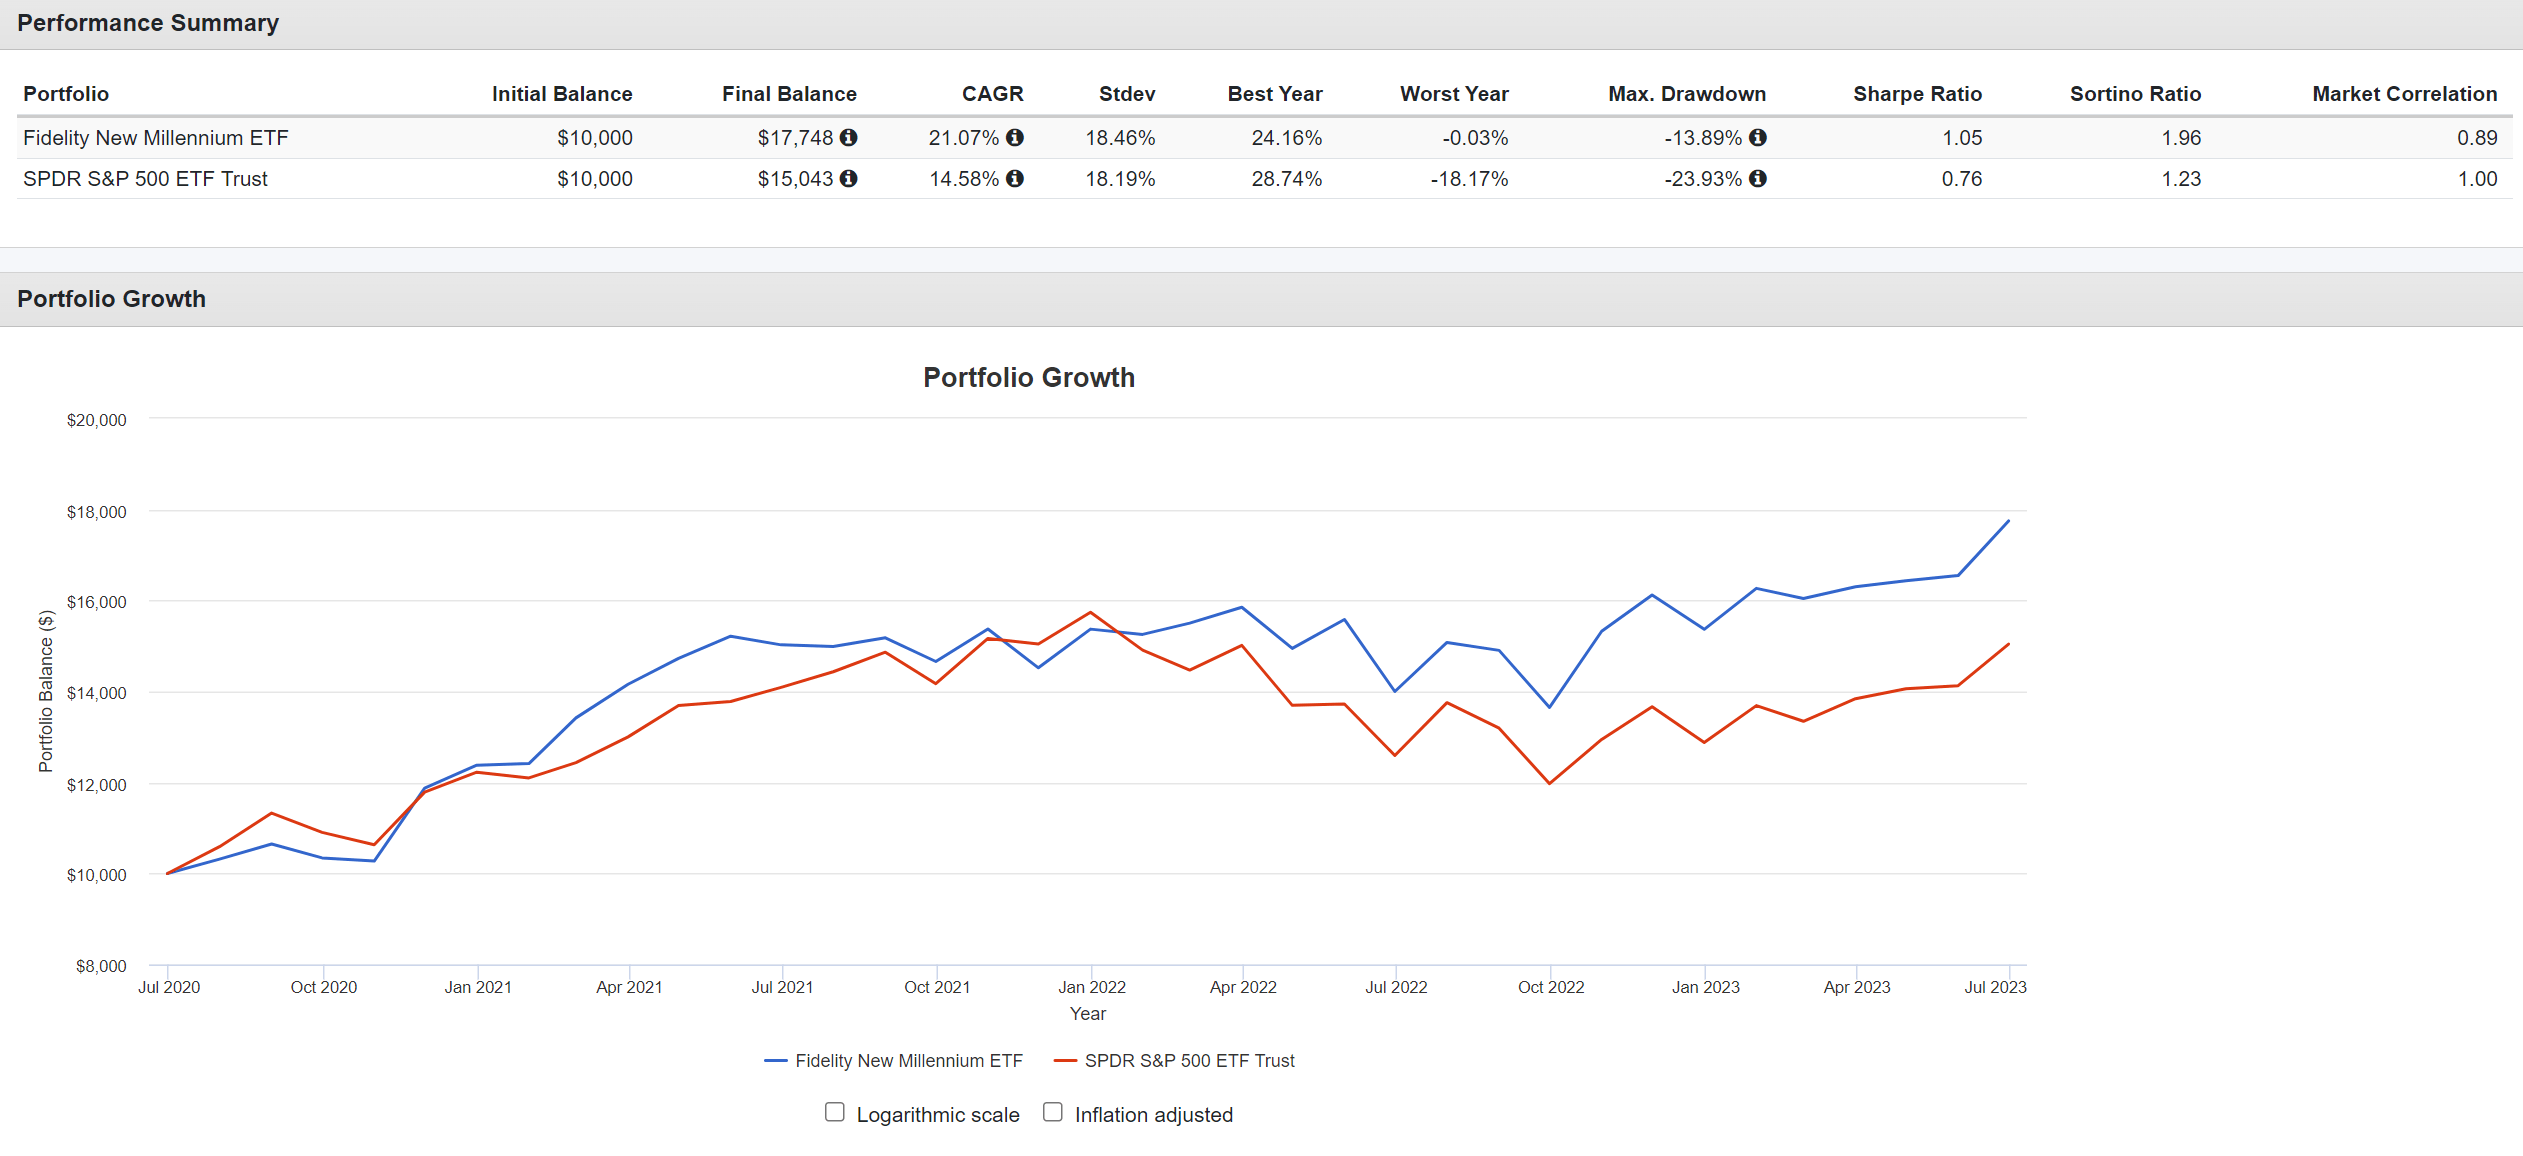Click the Market Correlation column header
The height and width of the screenshot is (1156, 2523).
click(2404, 94)
